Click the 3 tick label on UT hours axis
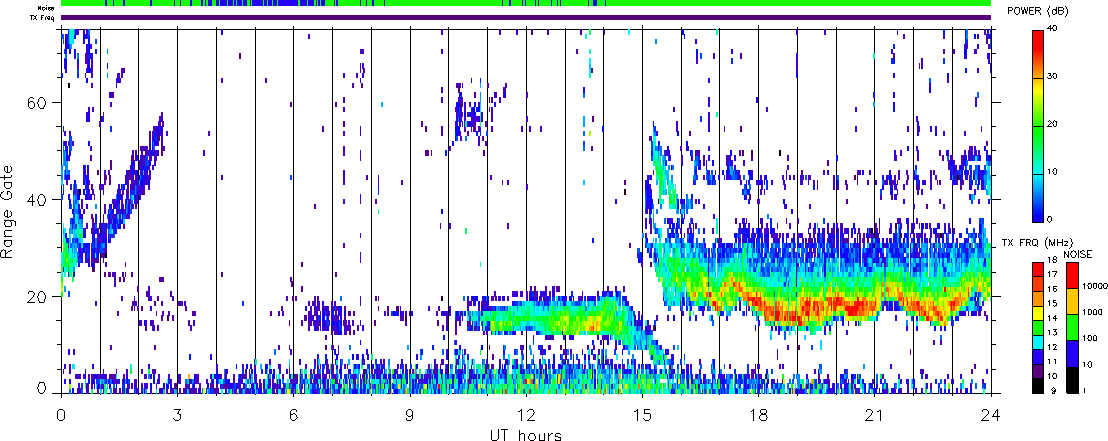 (x=177, y=416)
